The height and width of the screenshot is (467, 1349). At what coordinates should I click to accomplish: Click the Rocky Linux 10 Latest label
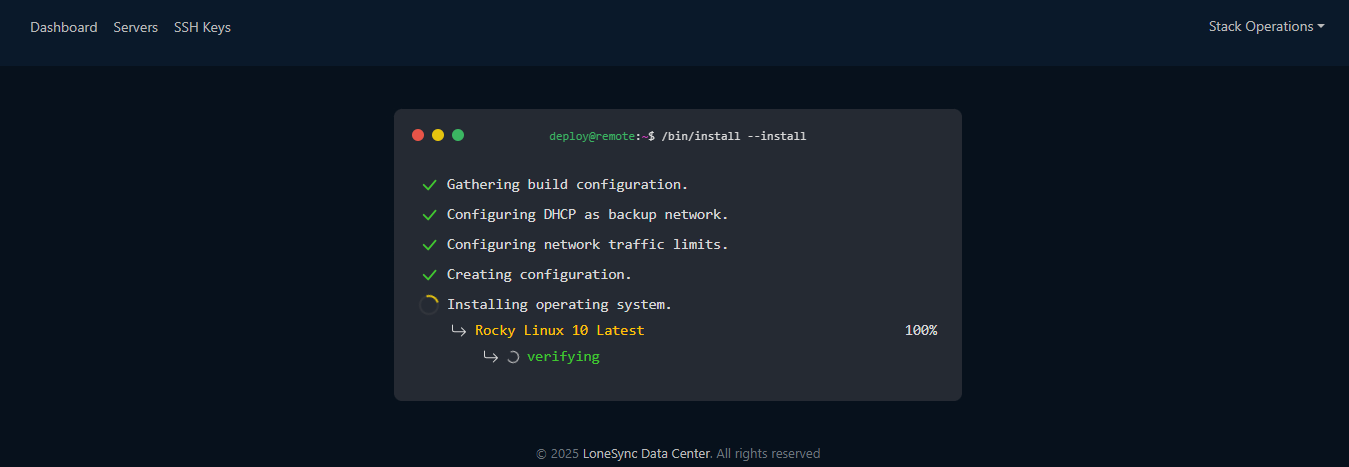coord(559,330)
